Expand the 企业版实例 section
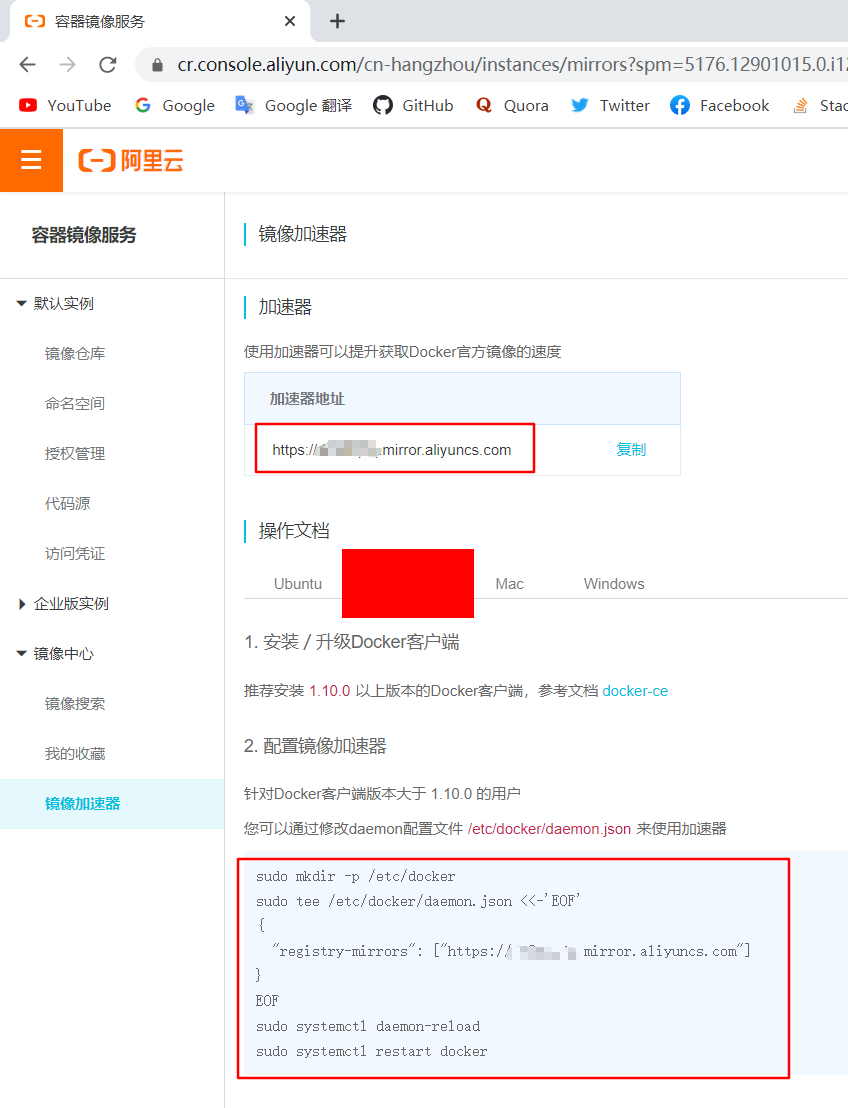Screen dimensions: 848x1108 pos(63,603)
